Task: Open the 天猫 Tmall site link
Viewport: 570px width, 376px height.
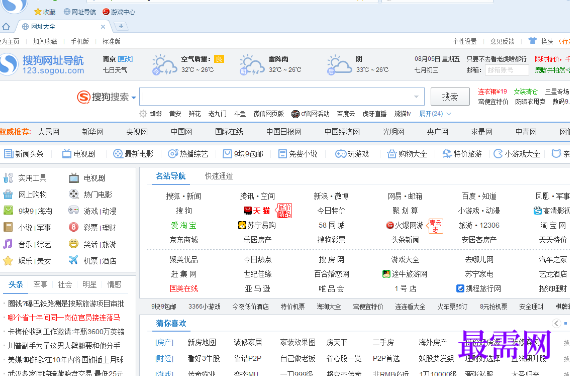Action: click(x=257, y=211)
